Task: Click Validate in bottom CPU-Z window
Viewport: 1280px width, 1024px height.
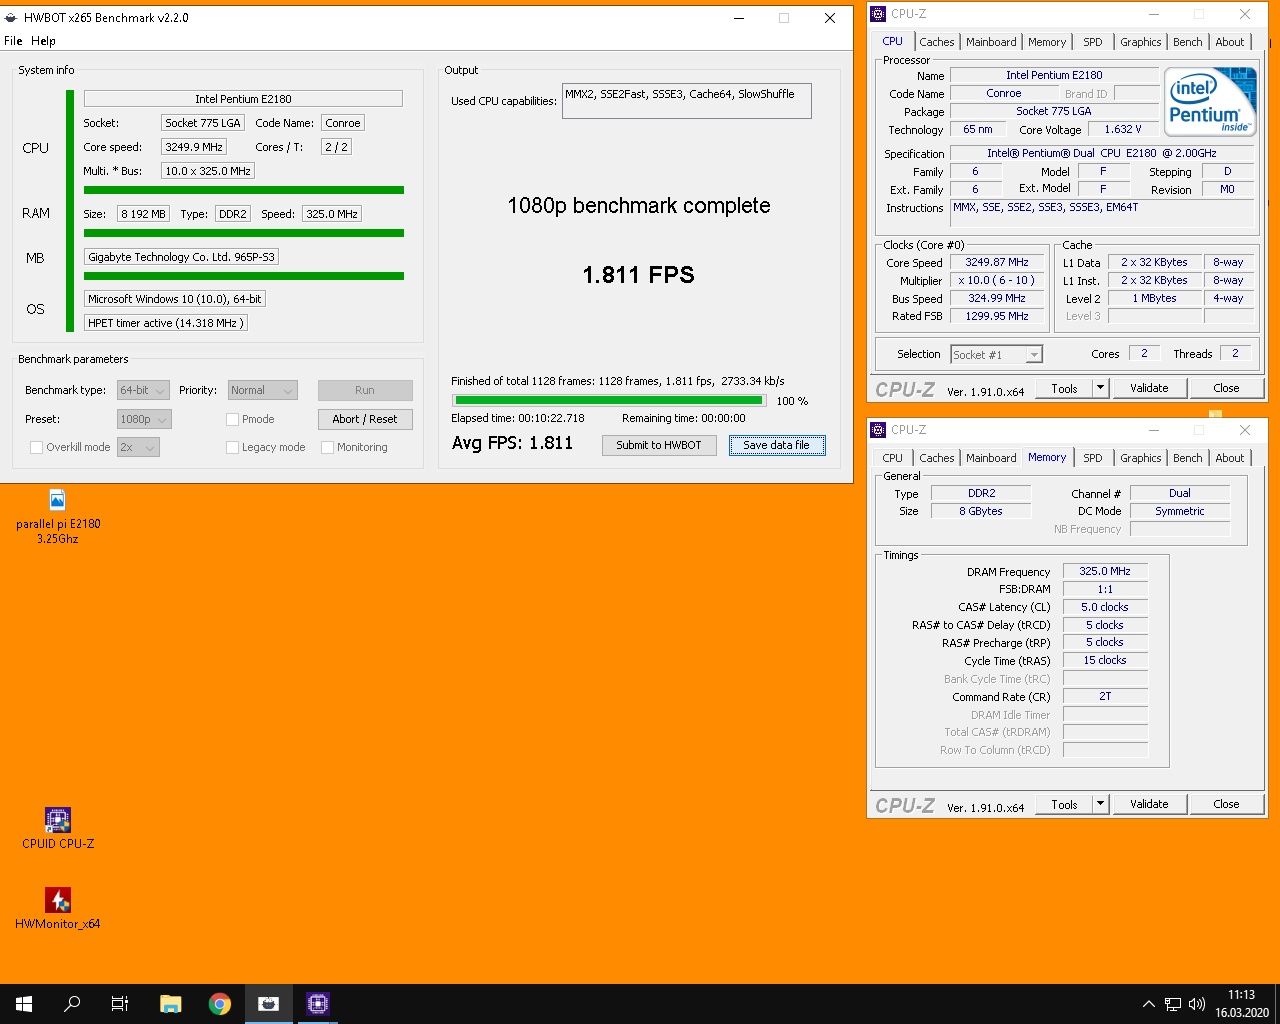Action: point(1149,804)
